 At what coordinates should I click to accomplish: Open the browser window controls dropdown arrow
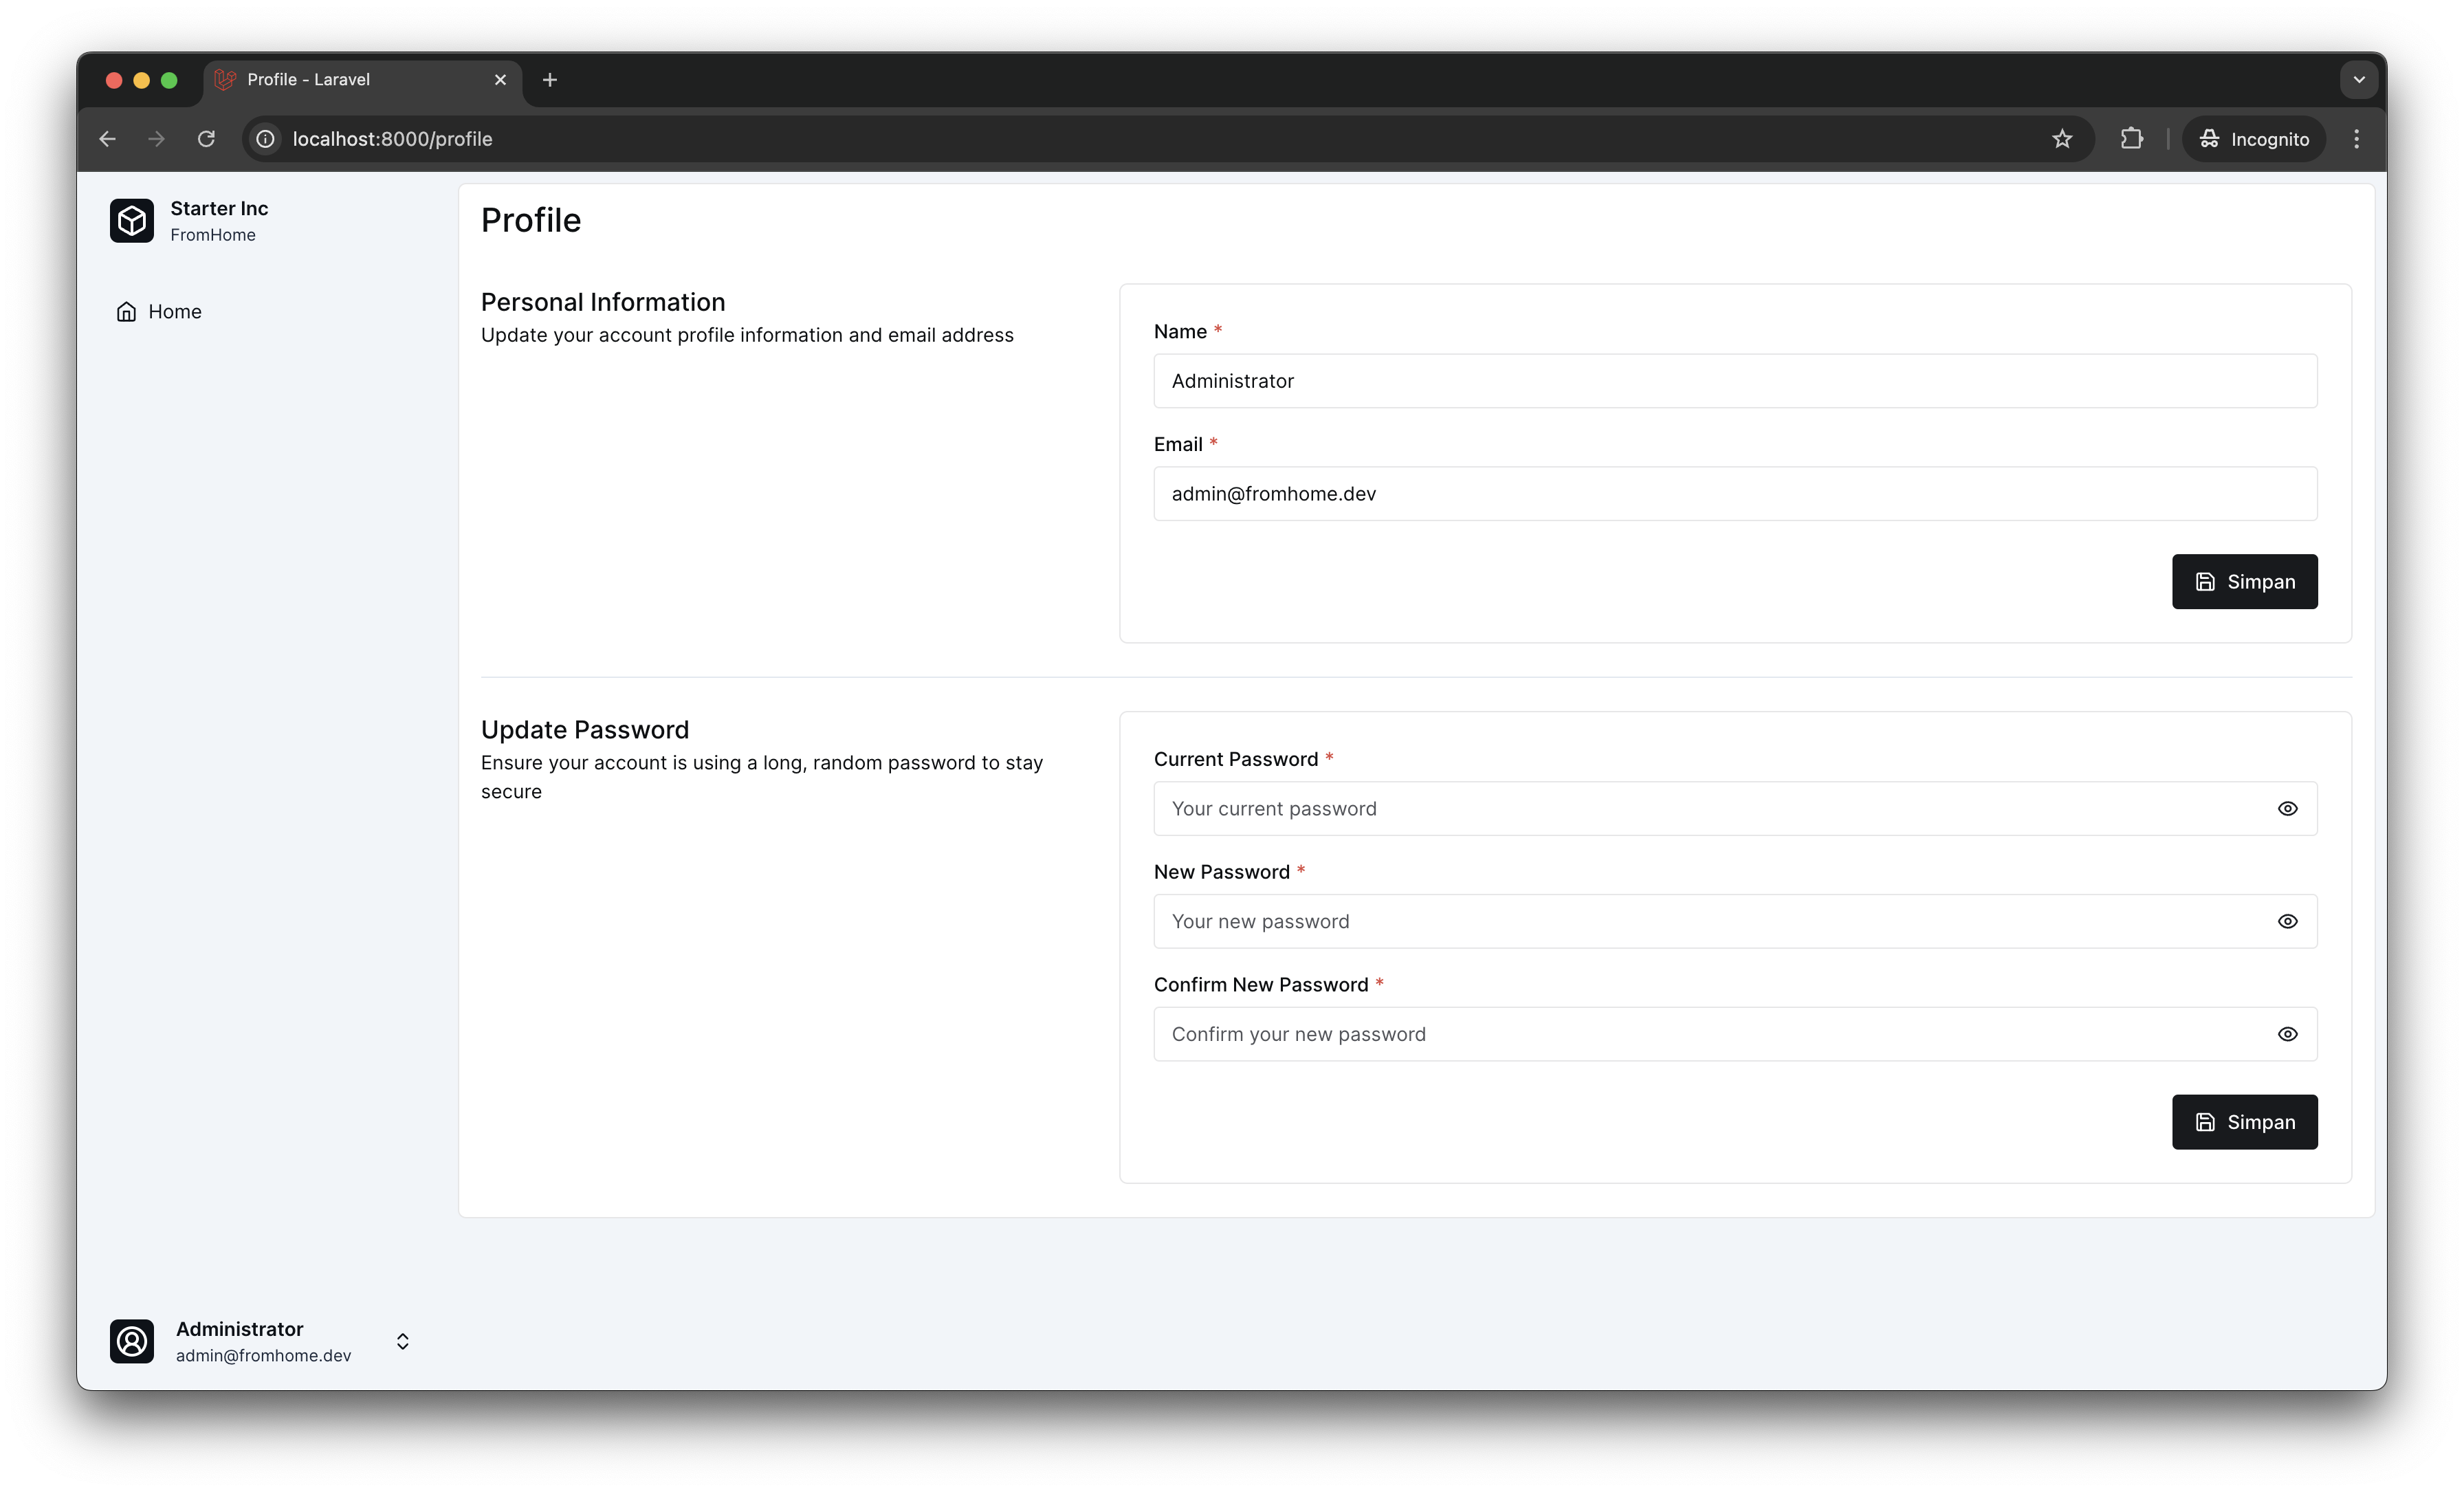point(2358,80)
